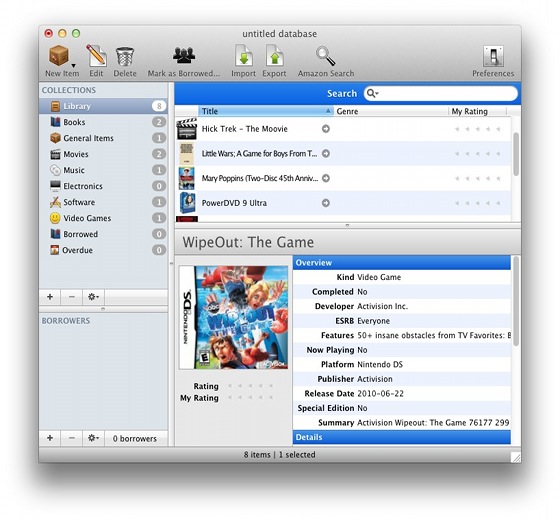The height and width of the screenshot is (520, 560).
Task: Set My Rating stars for PowerDVD 9 Ultra
Action: click(478, 203)
